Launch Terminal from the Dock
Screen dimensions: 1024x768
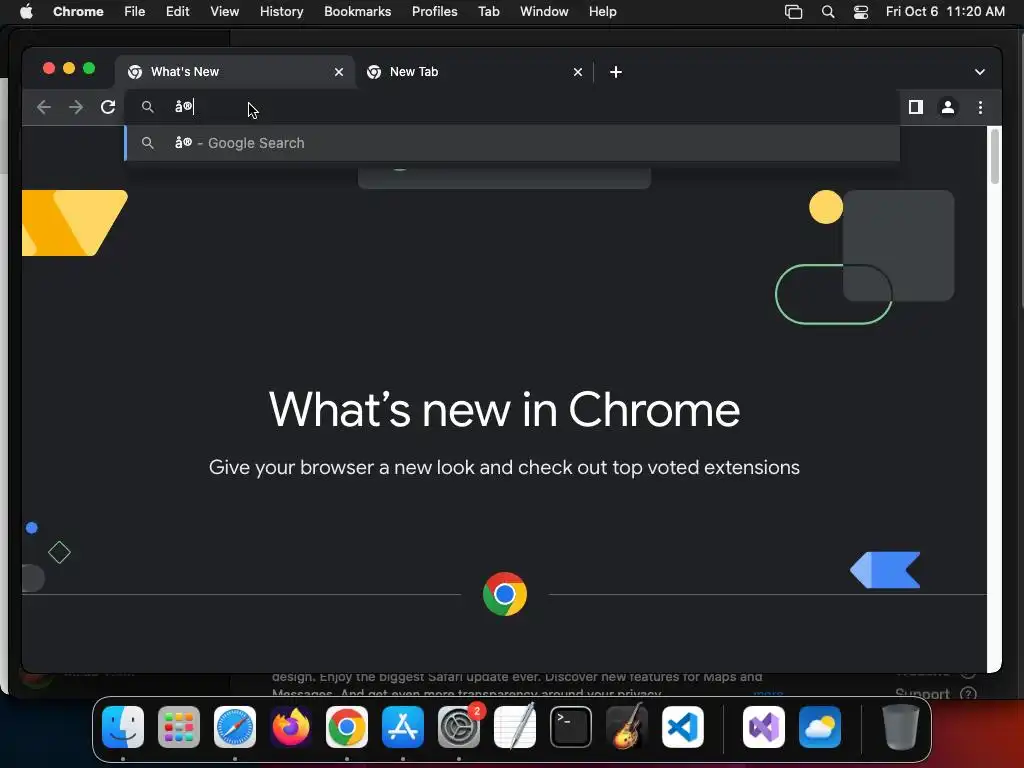pyautogui.click(x=571, y=727)
